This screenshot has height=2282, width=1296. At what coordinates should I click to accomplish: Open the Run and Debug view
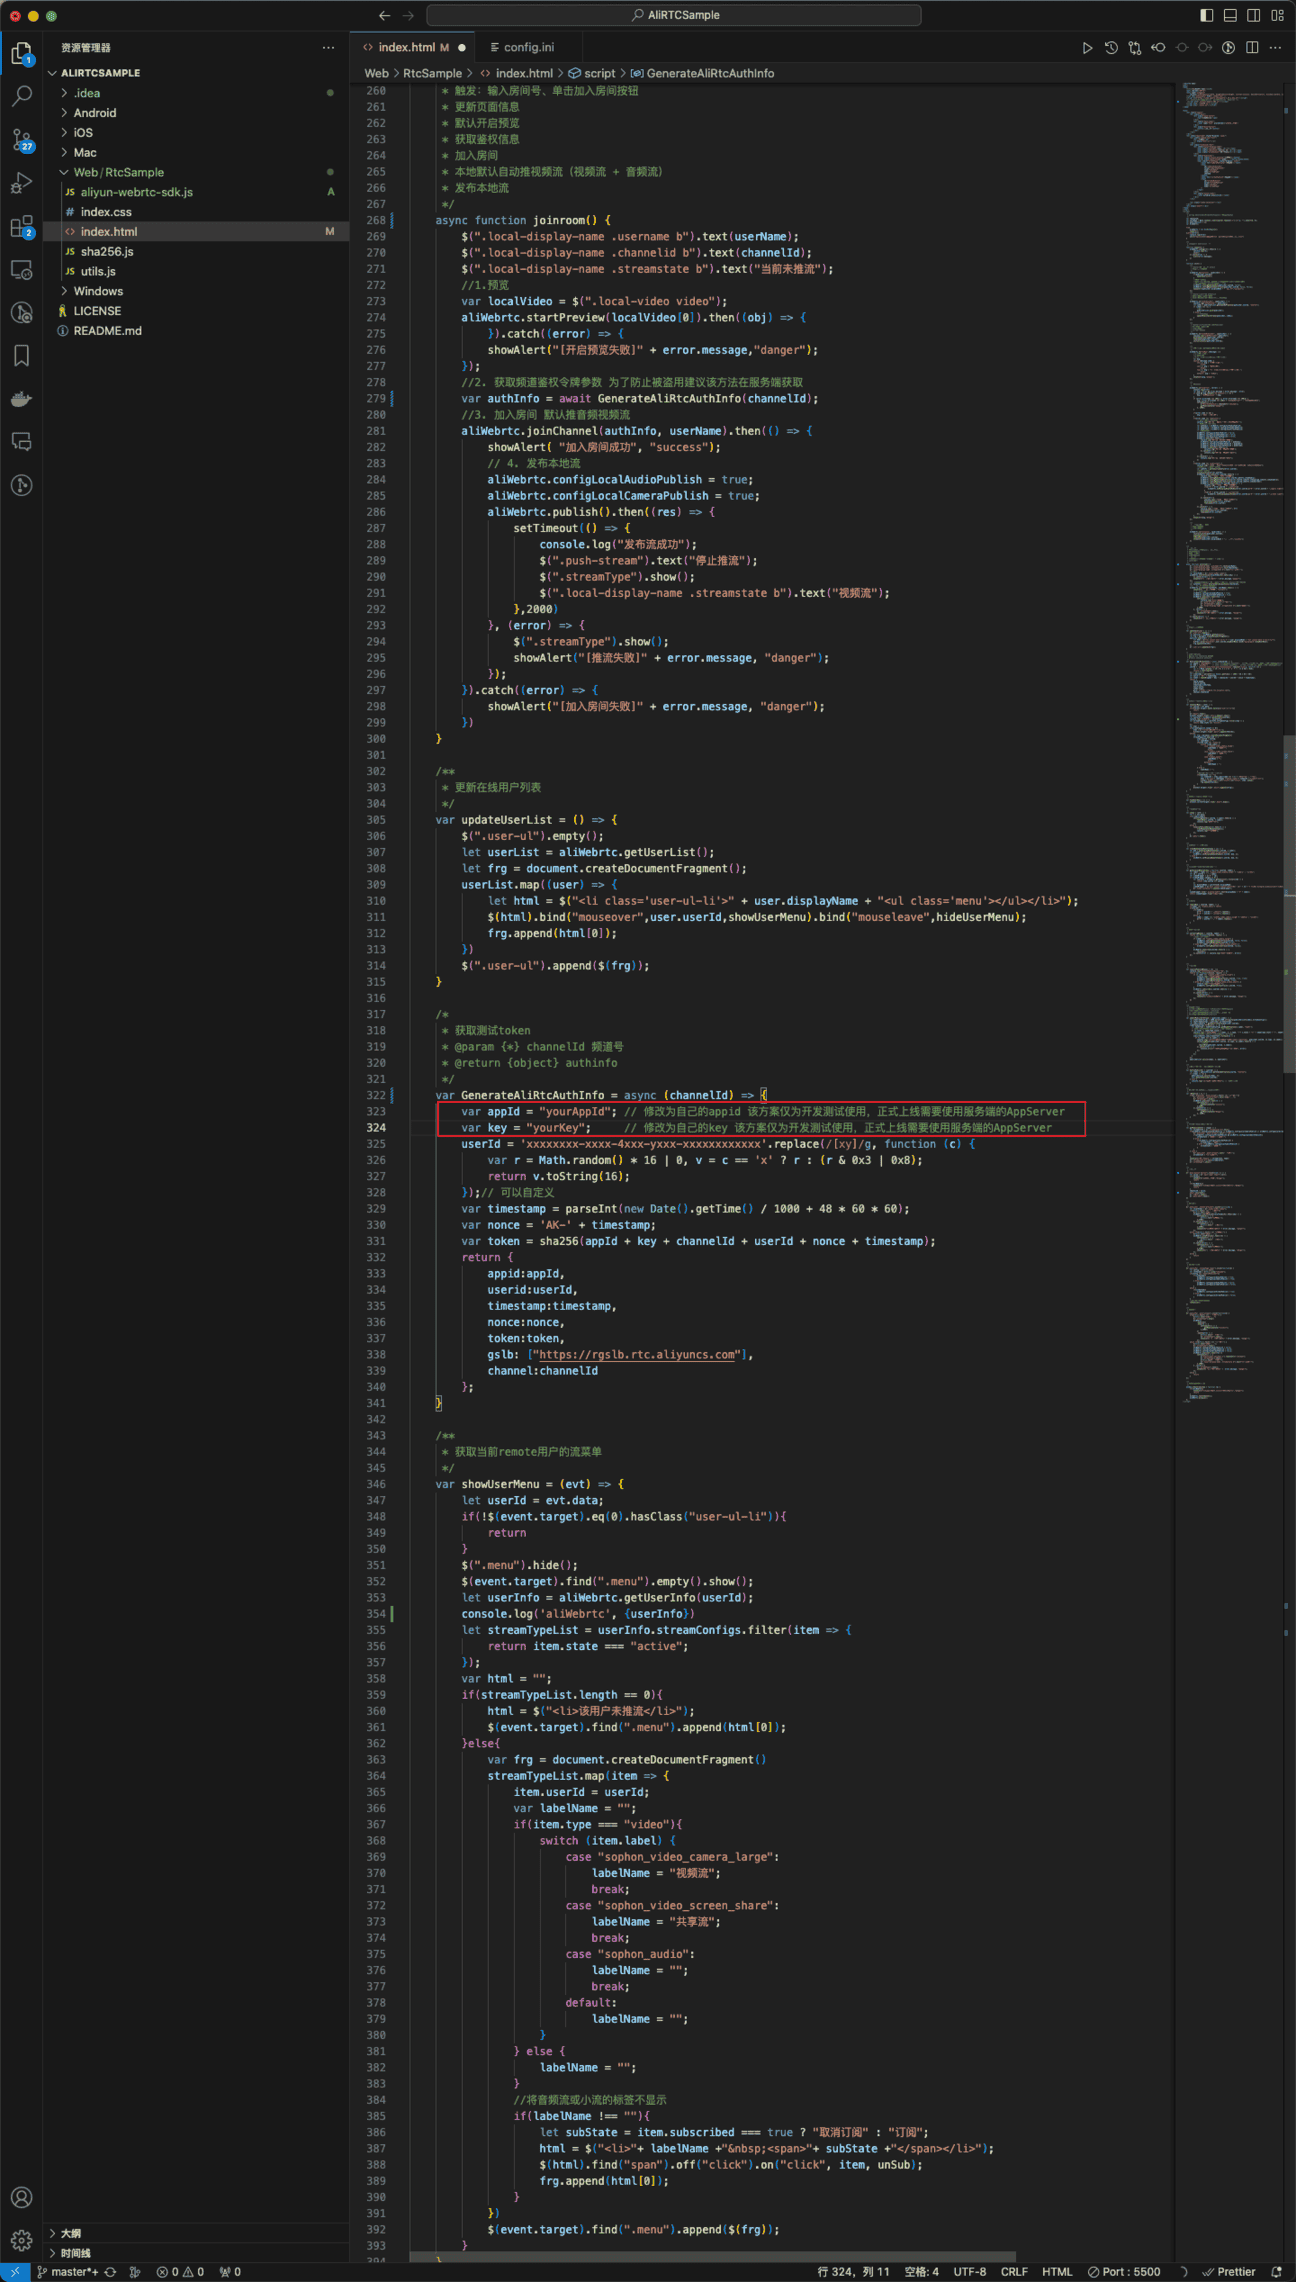[x=22, y=183]
